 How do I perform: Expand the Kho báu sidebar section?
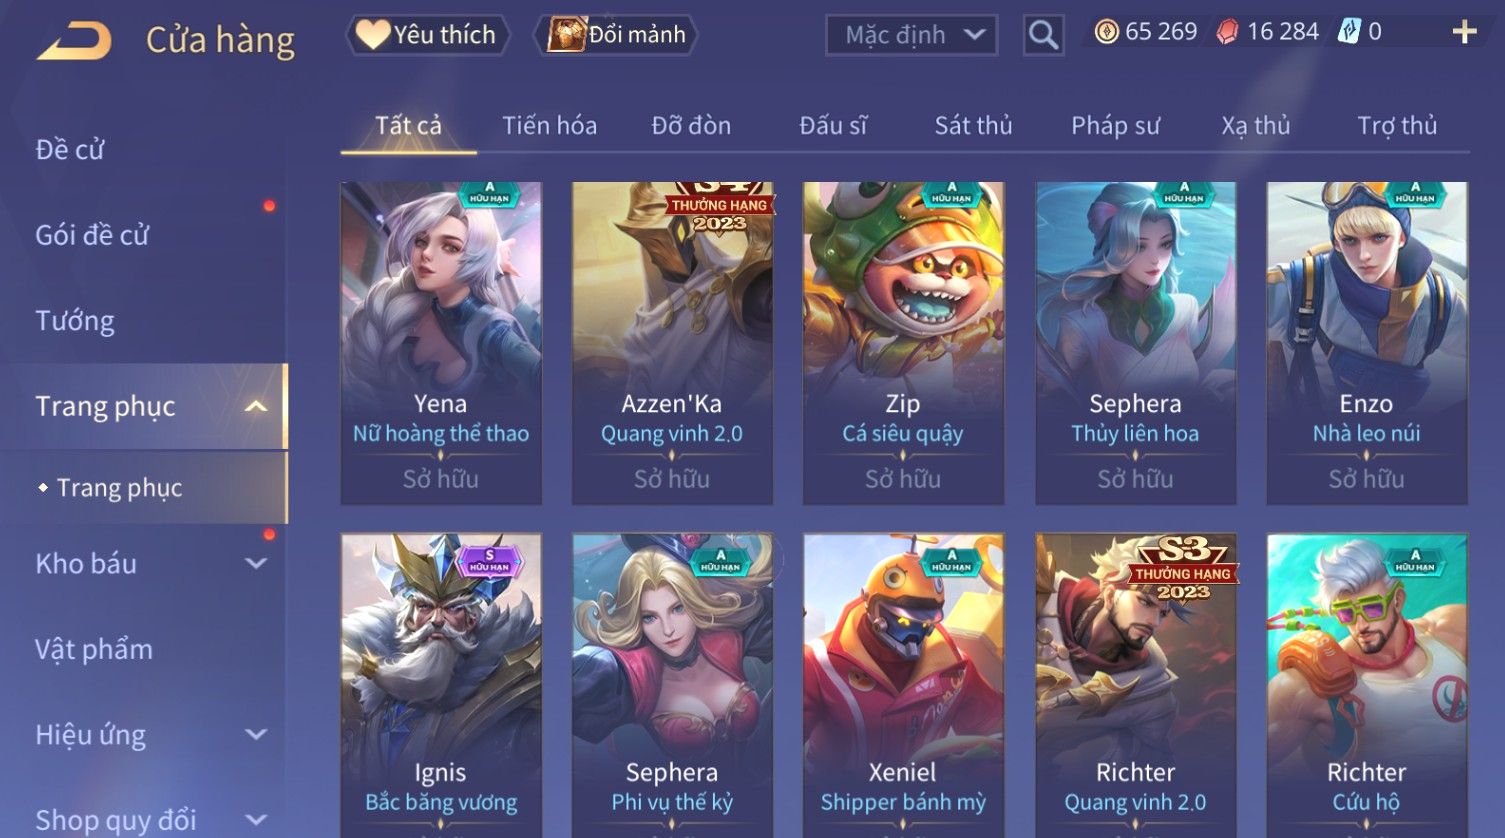pyautogui.click(x=256, y=563)
